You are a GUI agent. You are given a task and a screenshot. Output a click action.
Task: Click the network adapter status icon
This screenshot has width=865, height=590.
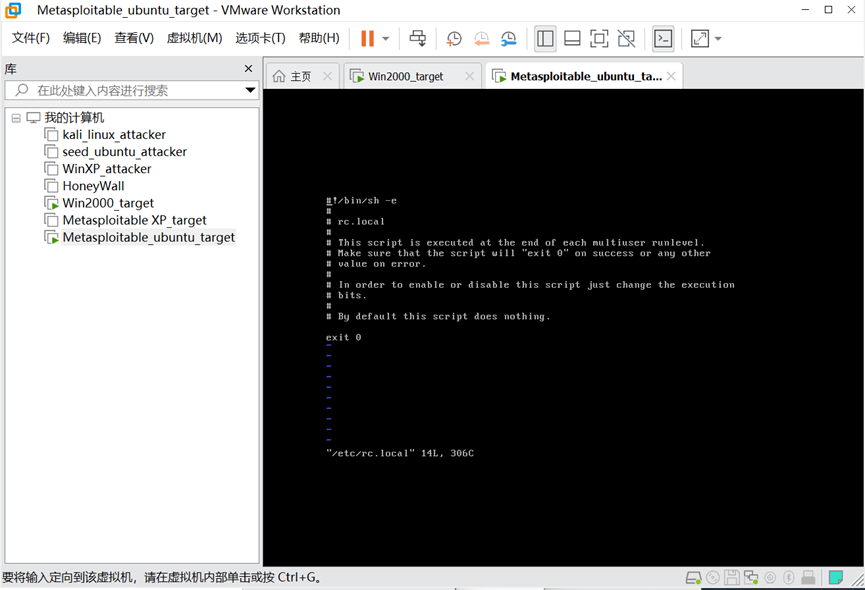coord(751,578)
